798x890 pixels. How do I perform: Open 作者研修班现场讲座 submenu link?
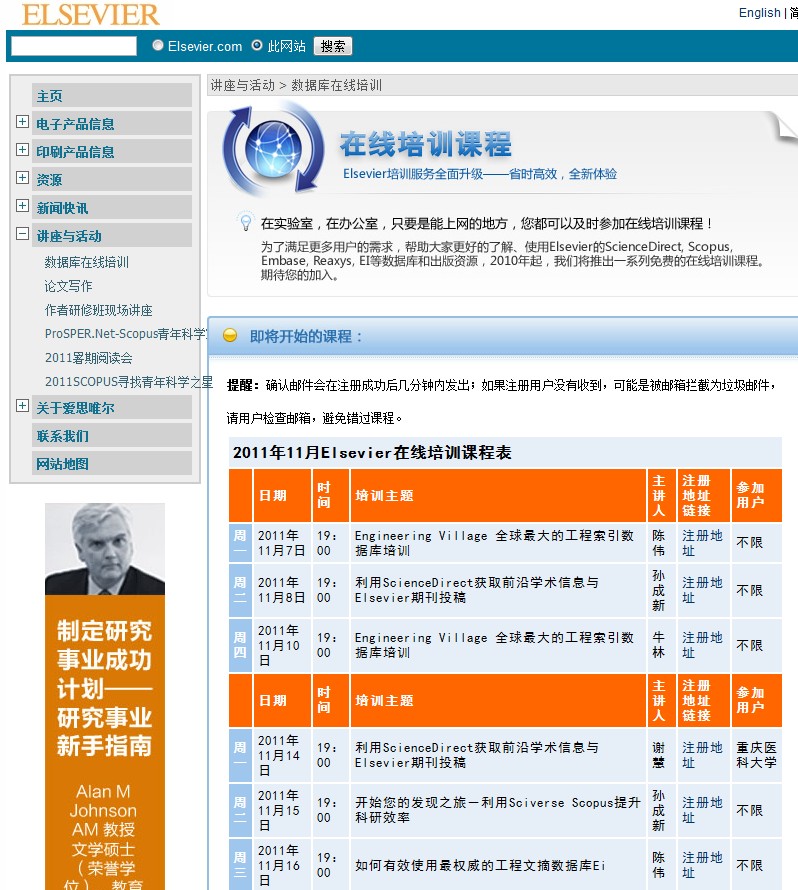(99, 310)
